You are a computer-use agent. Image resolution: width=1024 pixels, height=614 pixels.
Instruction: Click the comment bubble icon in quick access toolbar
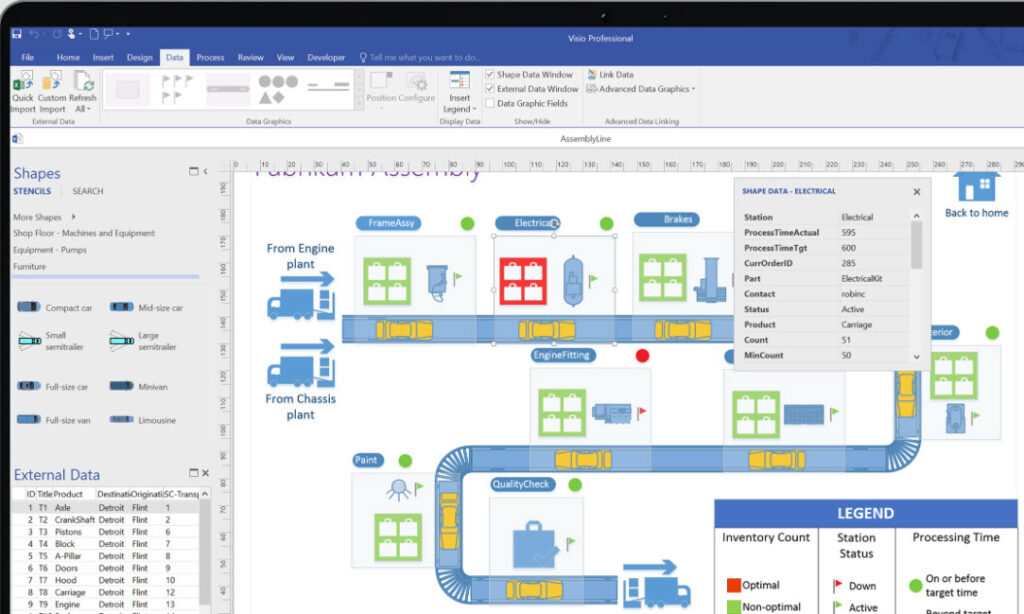pos(108,33)
